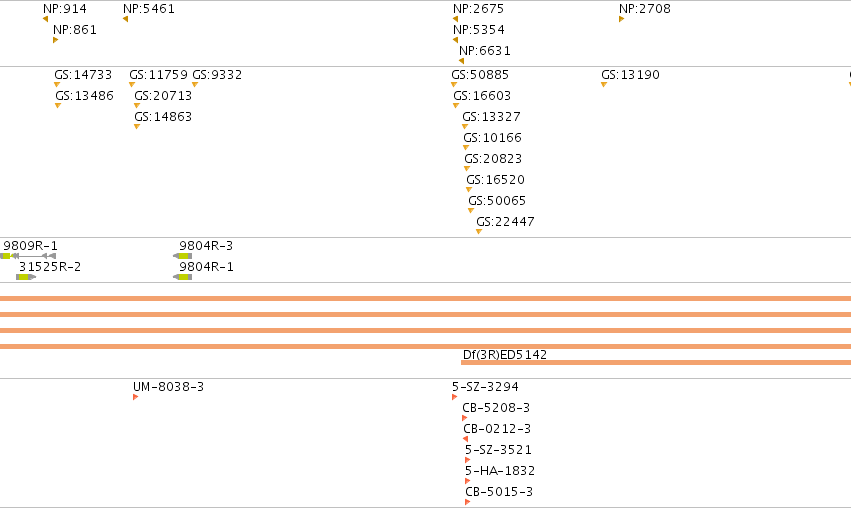Click the 5-HA-1832 insertion label
Viewport: 851px width, 508px height.
(500, 471)
